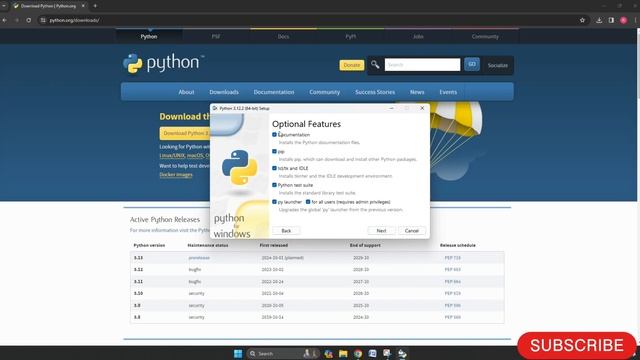This screenshot has width=640, height=360.
Task: Click Back in the Python Setup dialog
Action: pyautogui.click(x=286, y=231)
